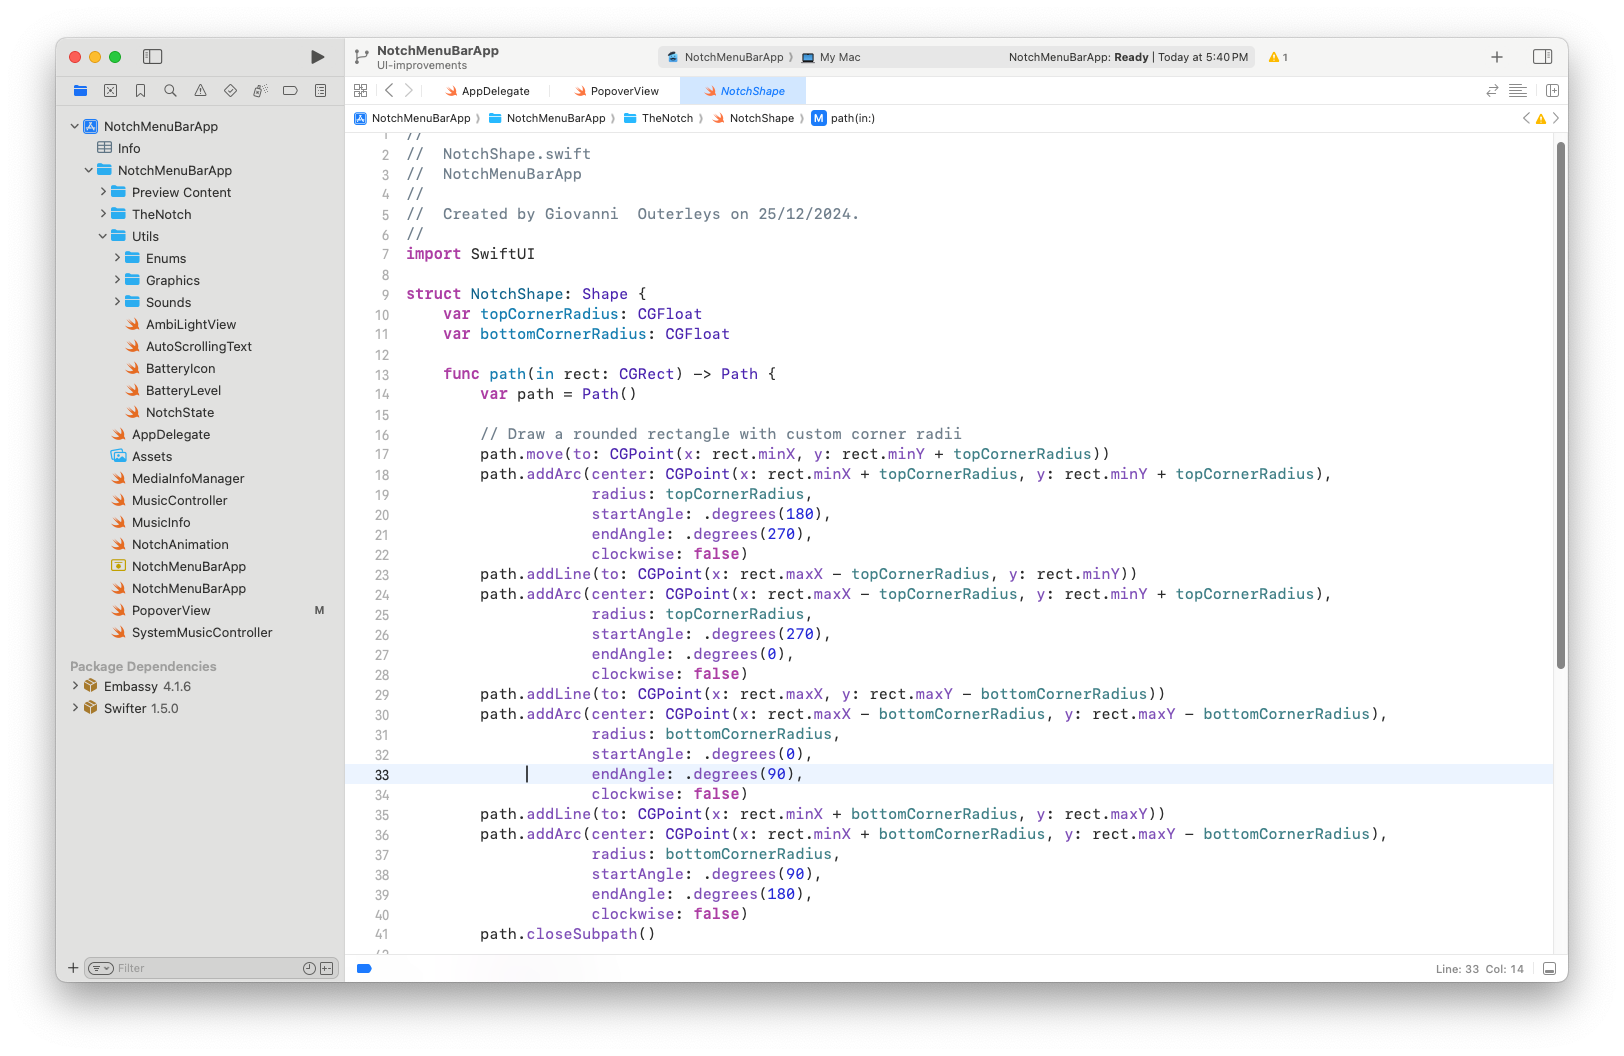Click the navigator Filter field
This screenshot has height=1056, width=1624.
tap(205, 968)
